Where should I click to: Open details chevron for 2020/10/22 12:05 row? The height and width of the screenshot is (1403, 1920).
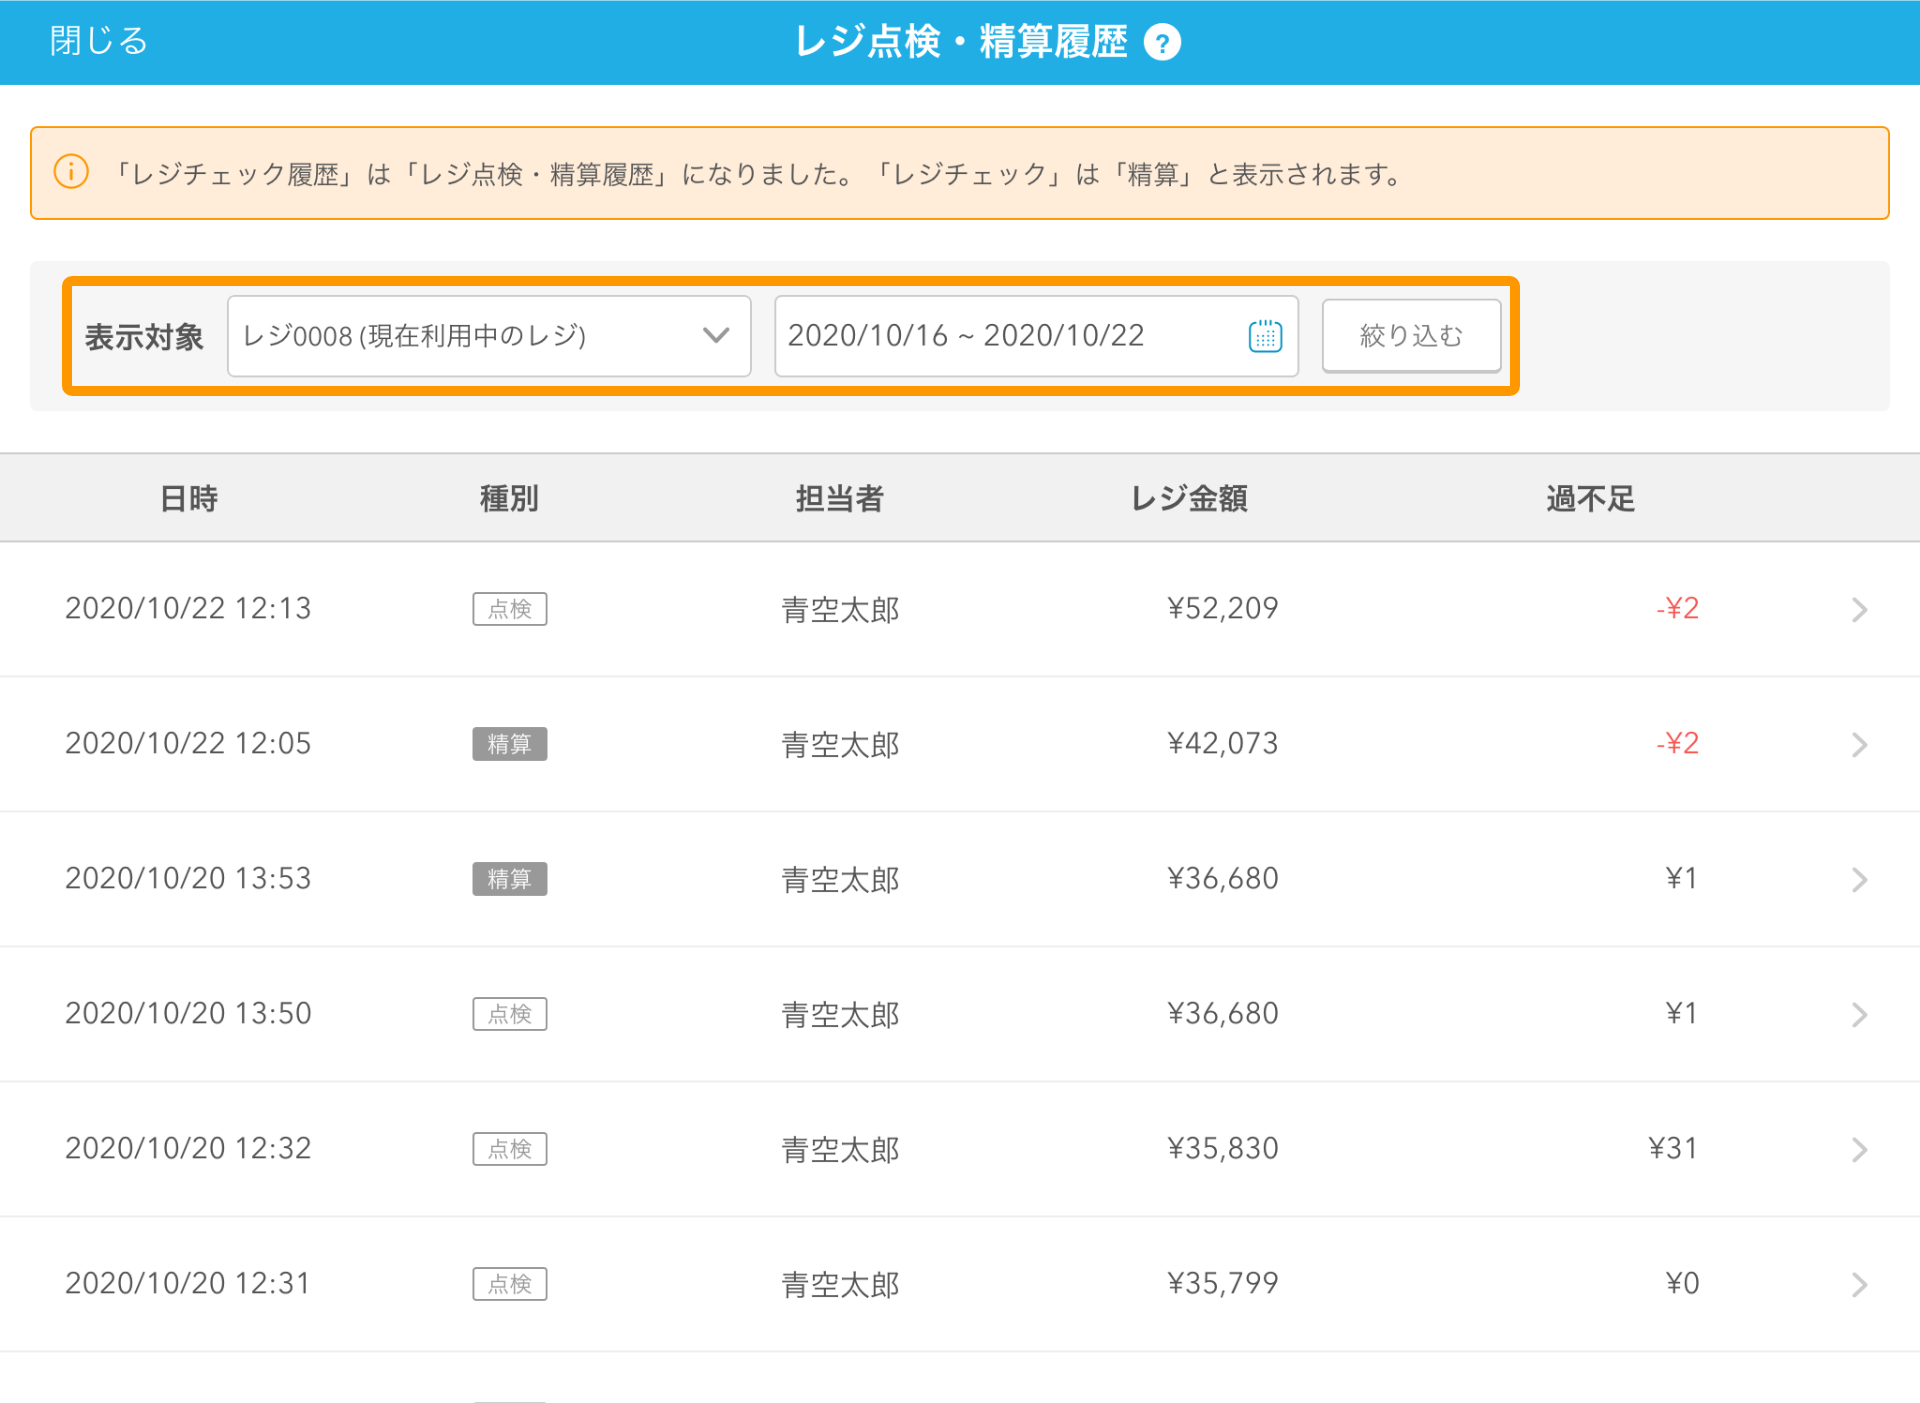tap(1859, 744)
